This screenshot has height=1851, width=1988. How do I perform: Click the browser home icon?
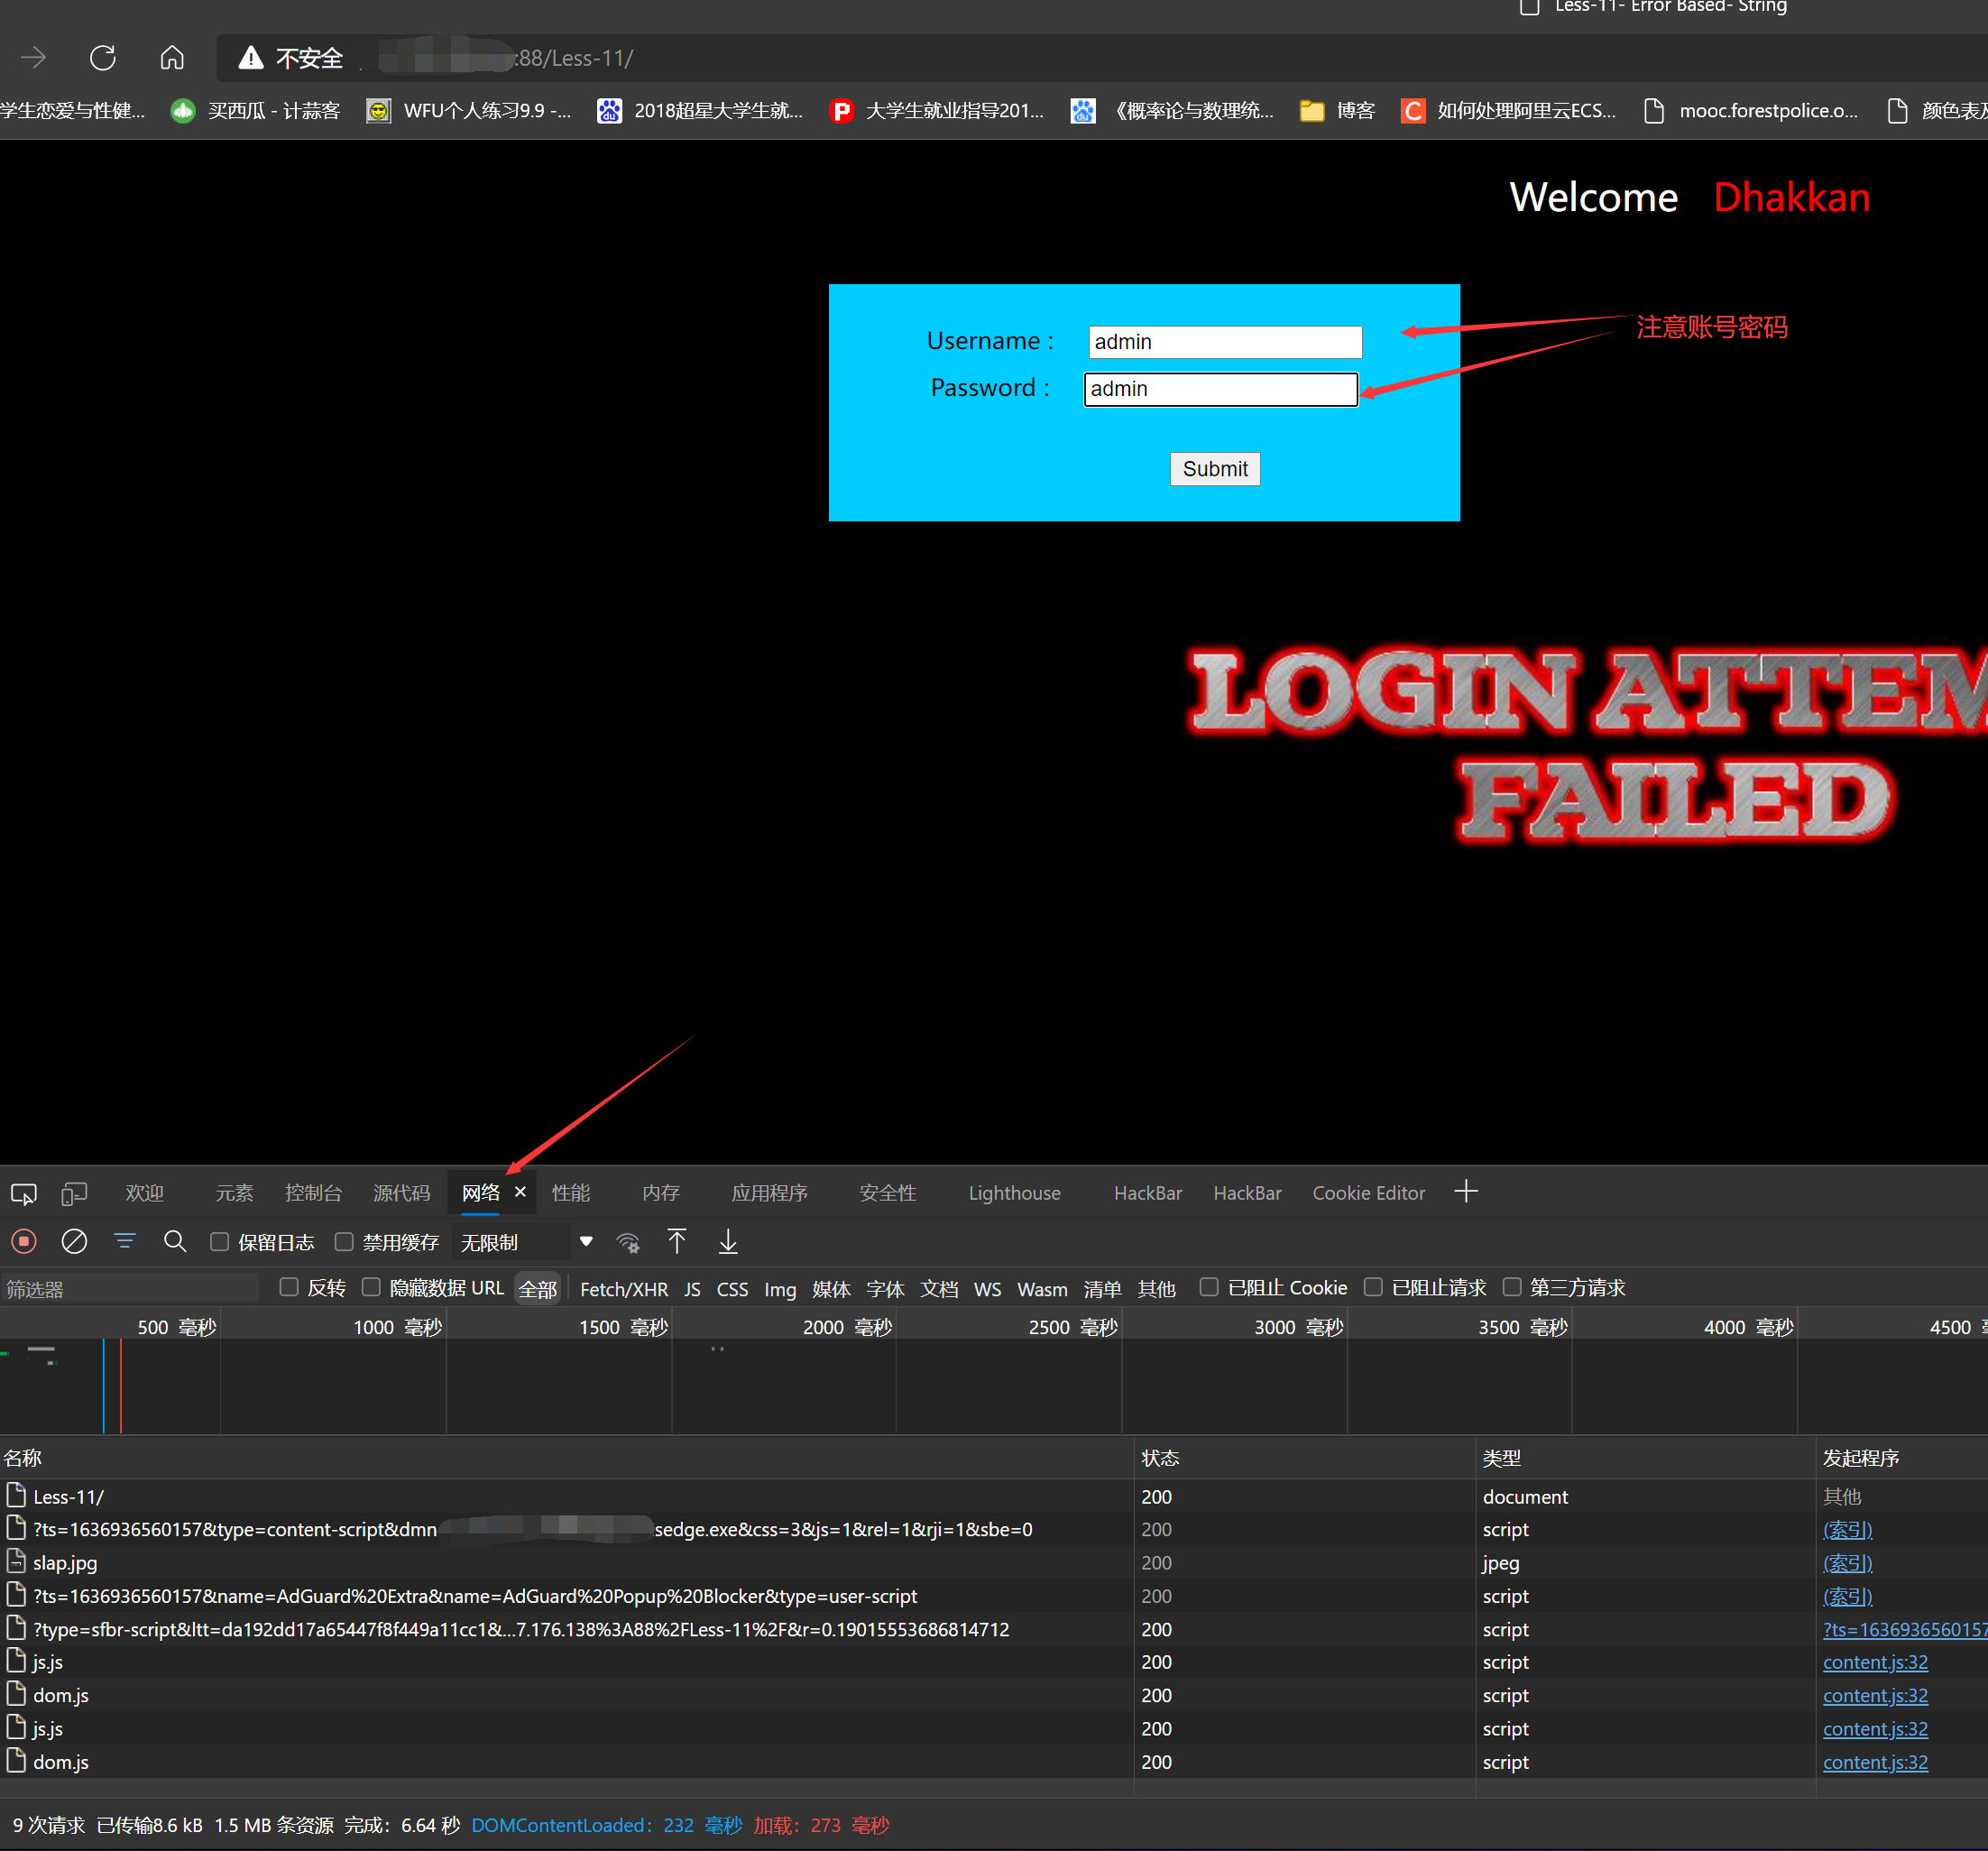pos(172,58)
